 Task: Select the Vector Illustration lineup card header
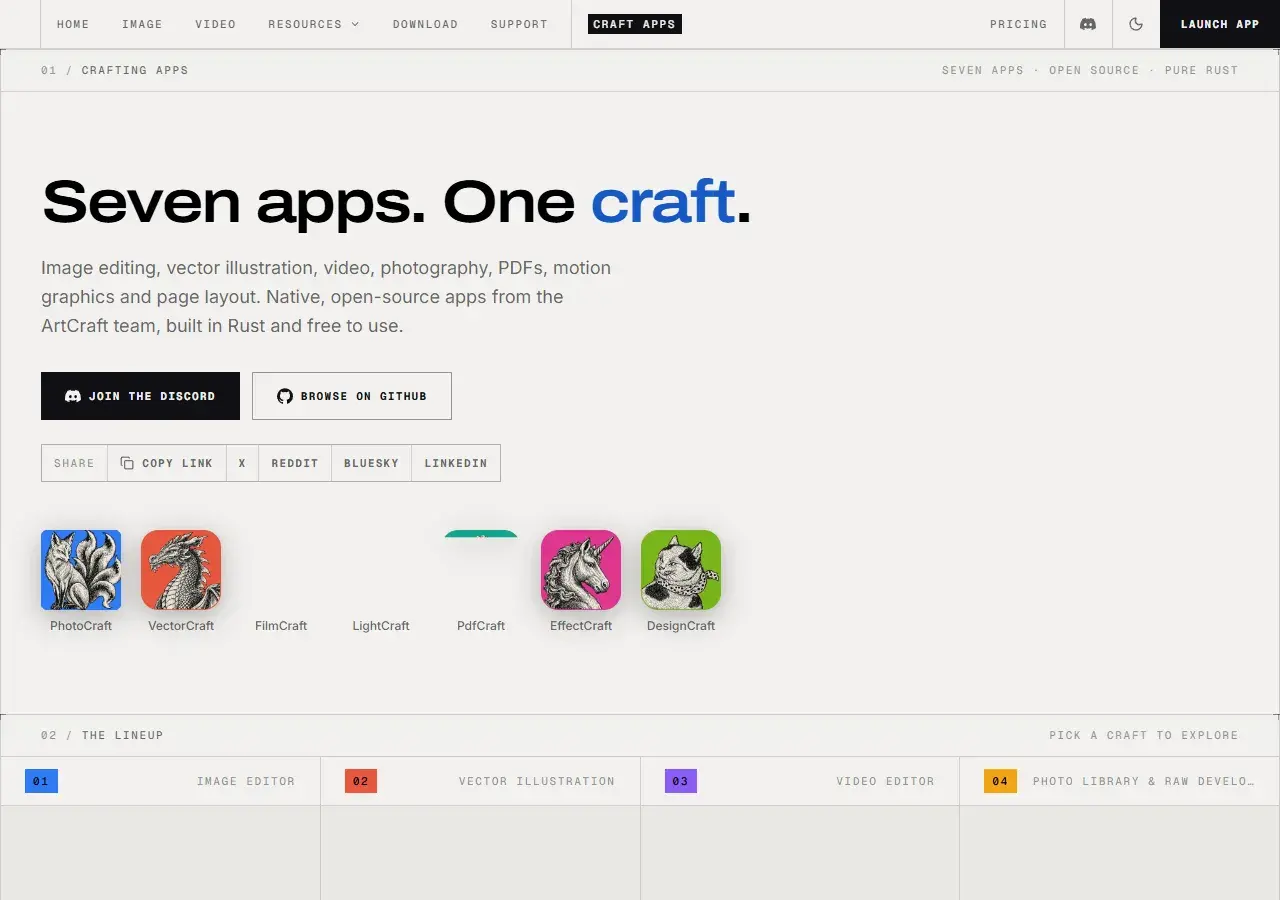tap(480, 781)
